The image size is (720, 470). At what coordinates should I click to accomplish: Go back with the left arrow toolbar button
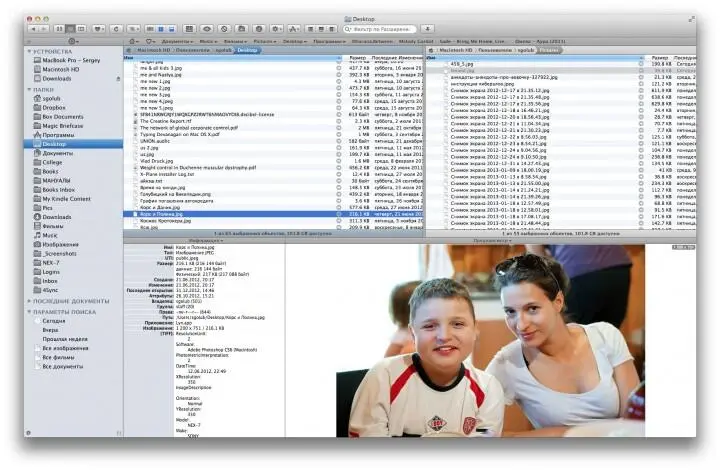coord(34,29)
